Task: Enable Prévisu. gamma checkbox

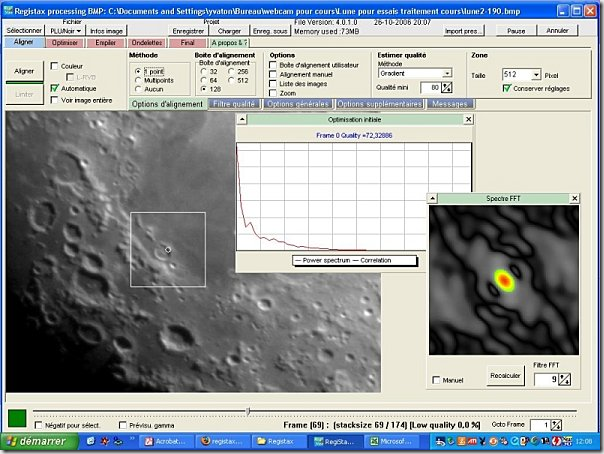Action: 122,425
